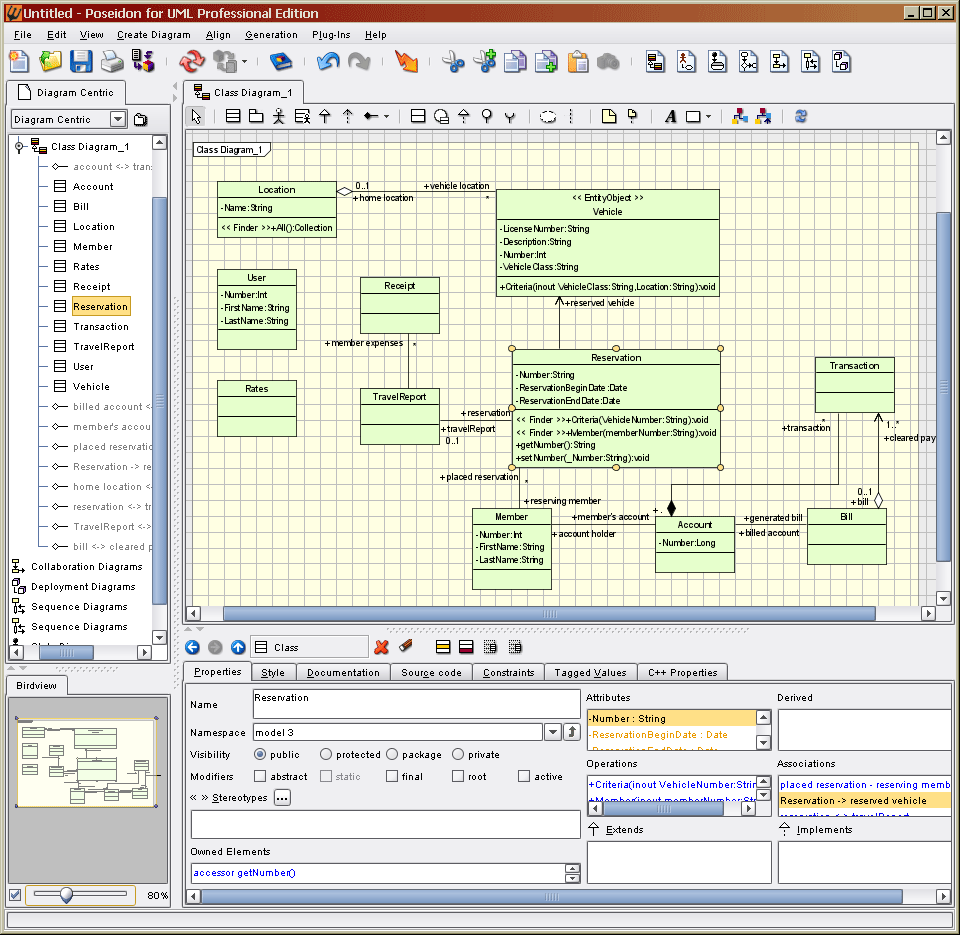Switch to the Documentation tab
The height and width of the screenshot is (935, 960).
[x=343, y=672]
